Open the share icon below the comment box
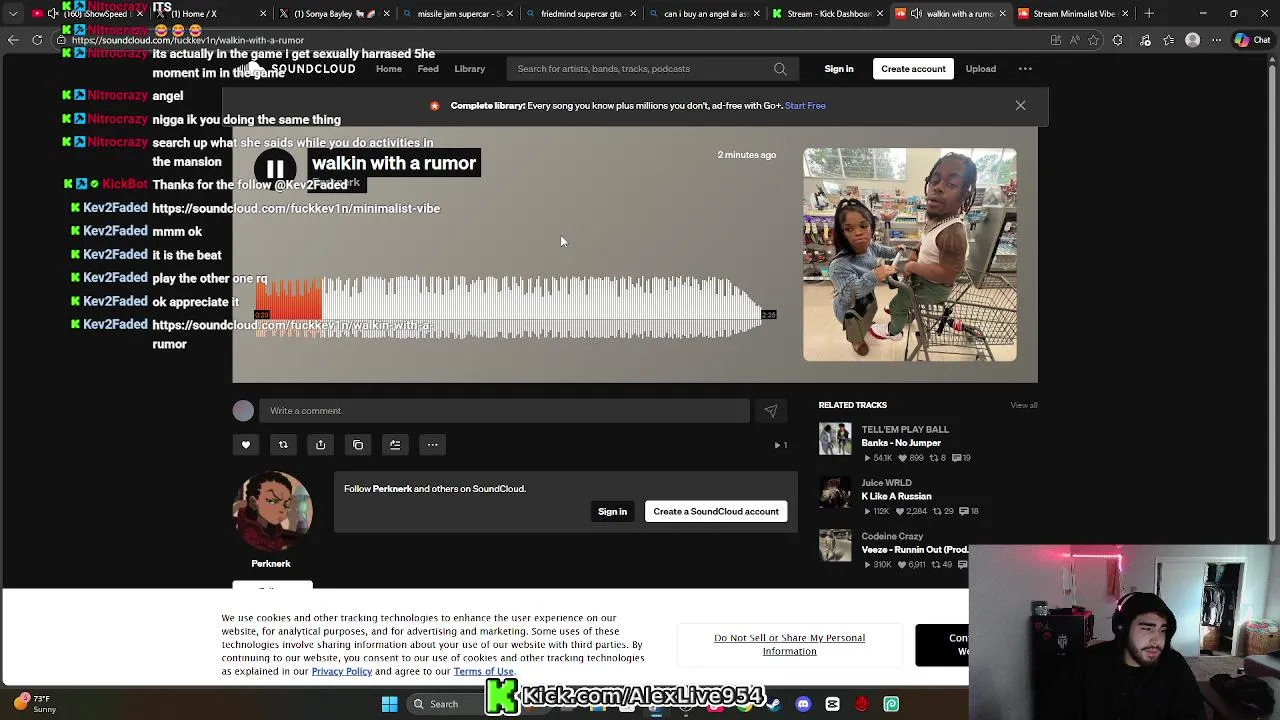The height and width of the screenshot is (720, 1280). 320,445
